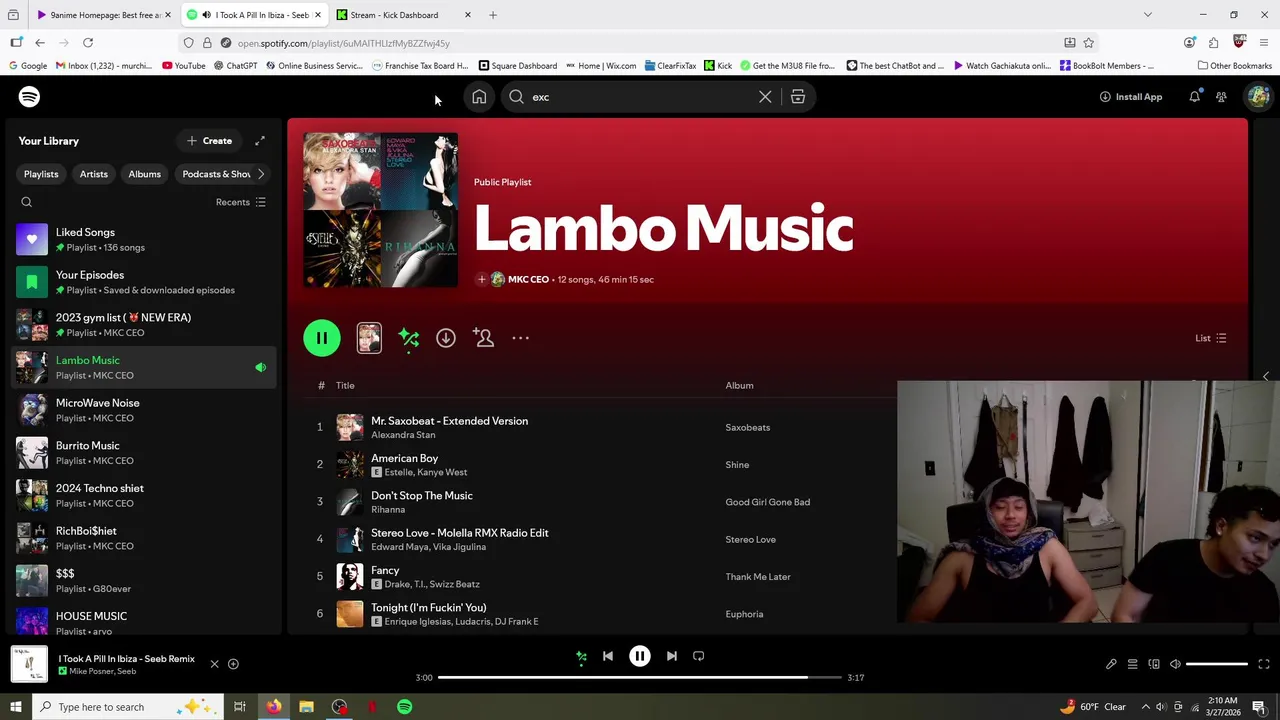Click the playlist preview card icon
The width and height of the screenshot is (1280, 720).
pyautogui.click(x=369, y=338)
